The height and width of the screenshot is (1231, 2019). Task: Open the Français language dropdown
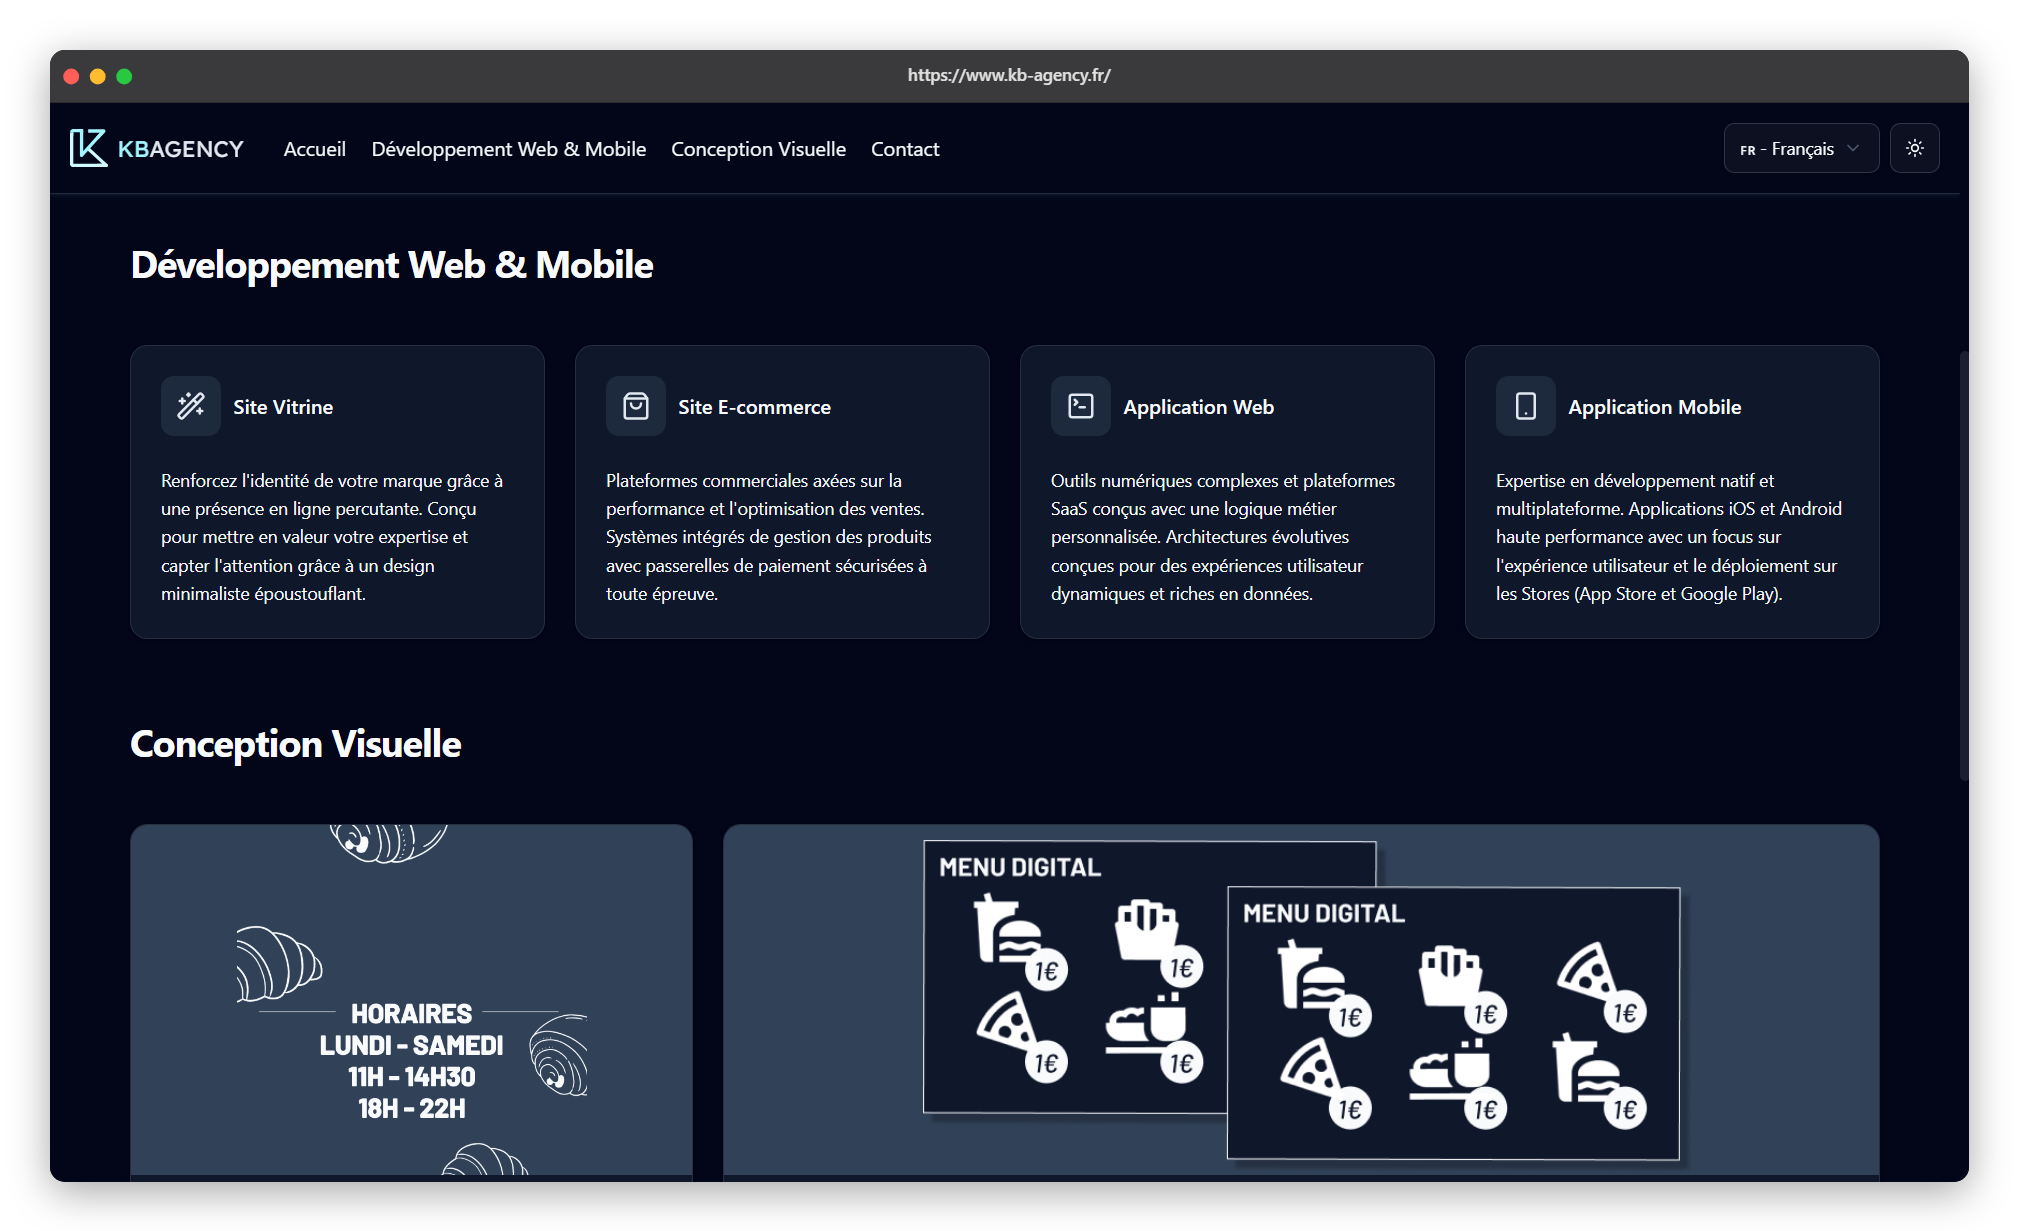point(1800,147)
